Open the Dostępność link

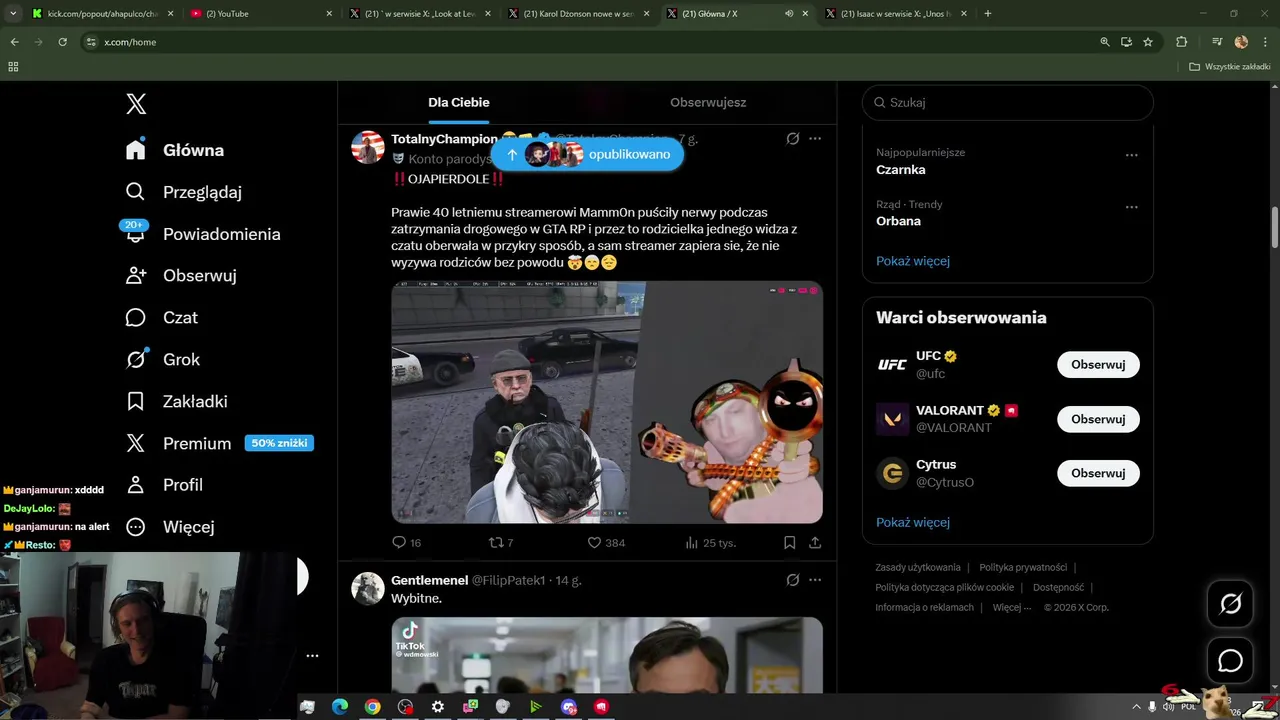[1058, 587]
